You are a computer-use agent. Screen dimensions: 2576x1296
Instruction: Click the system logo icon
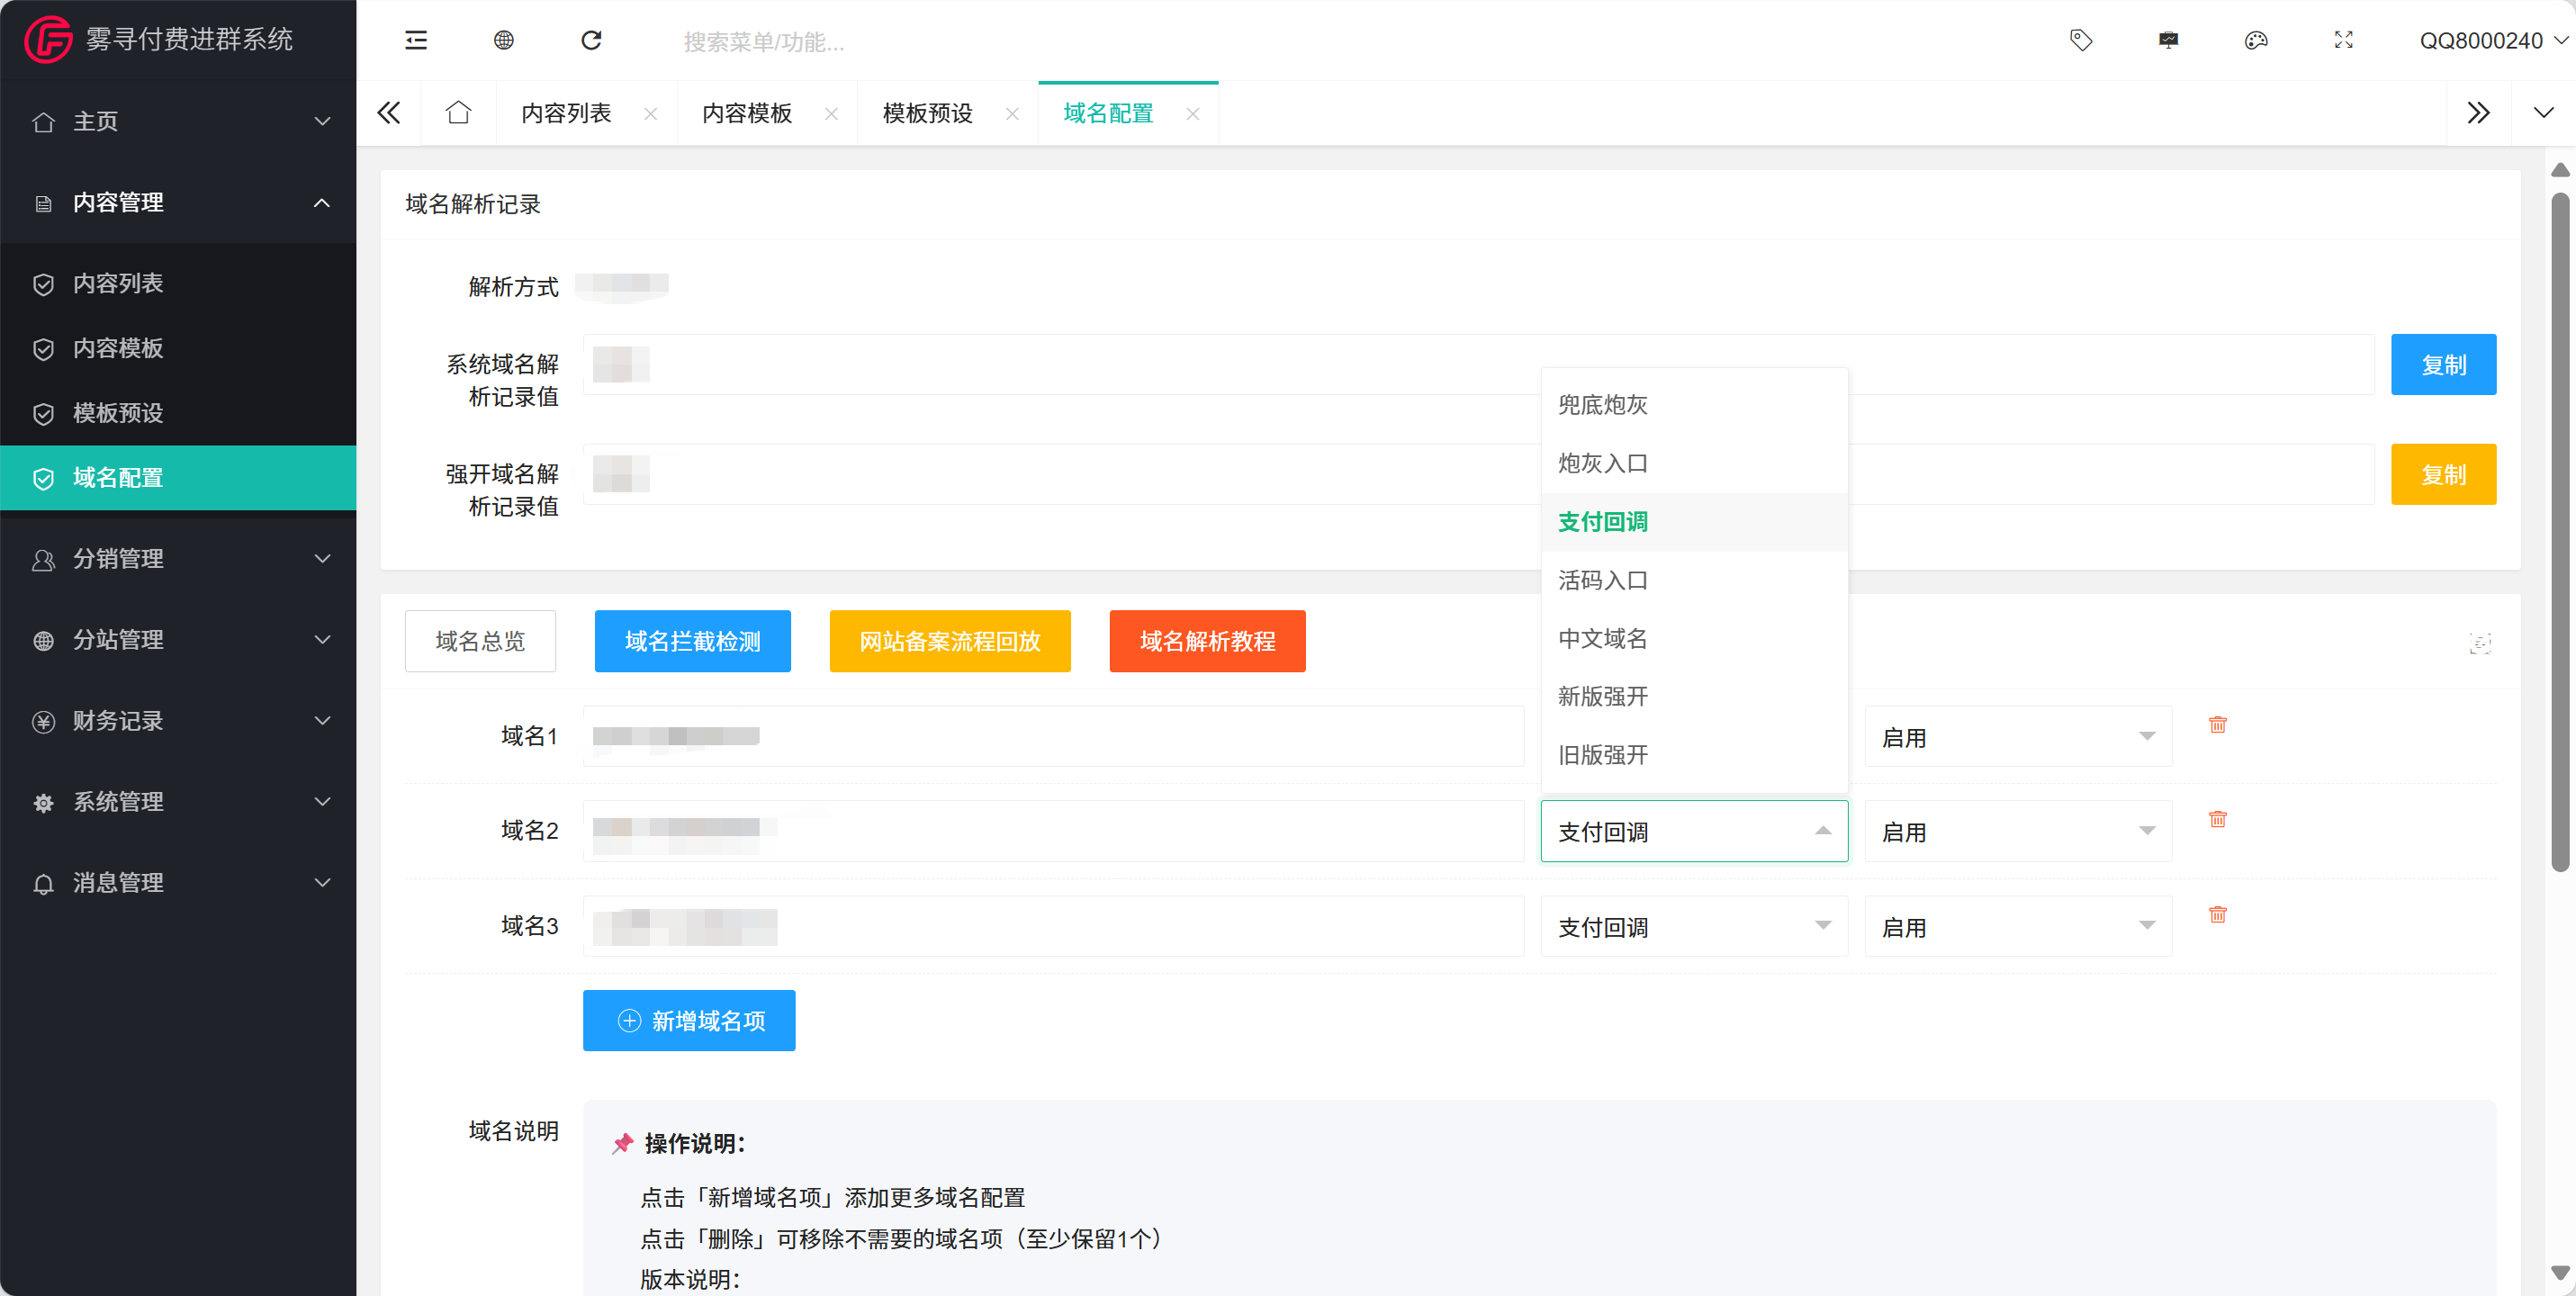pos(47,39)
